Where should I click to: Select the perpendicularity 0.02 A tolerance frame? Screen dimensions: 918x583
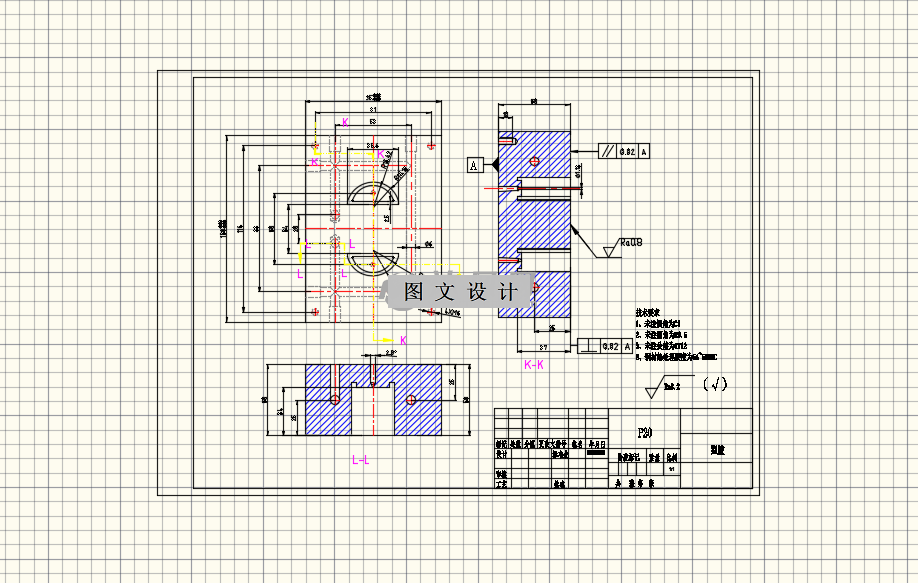(605, 347)
